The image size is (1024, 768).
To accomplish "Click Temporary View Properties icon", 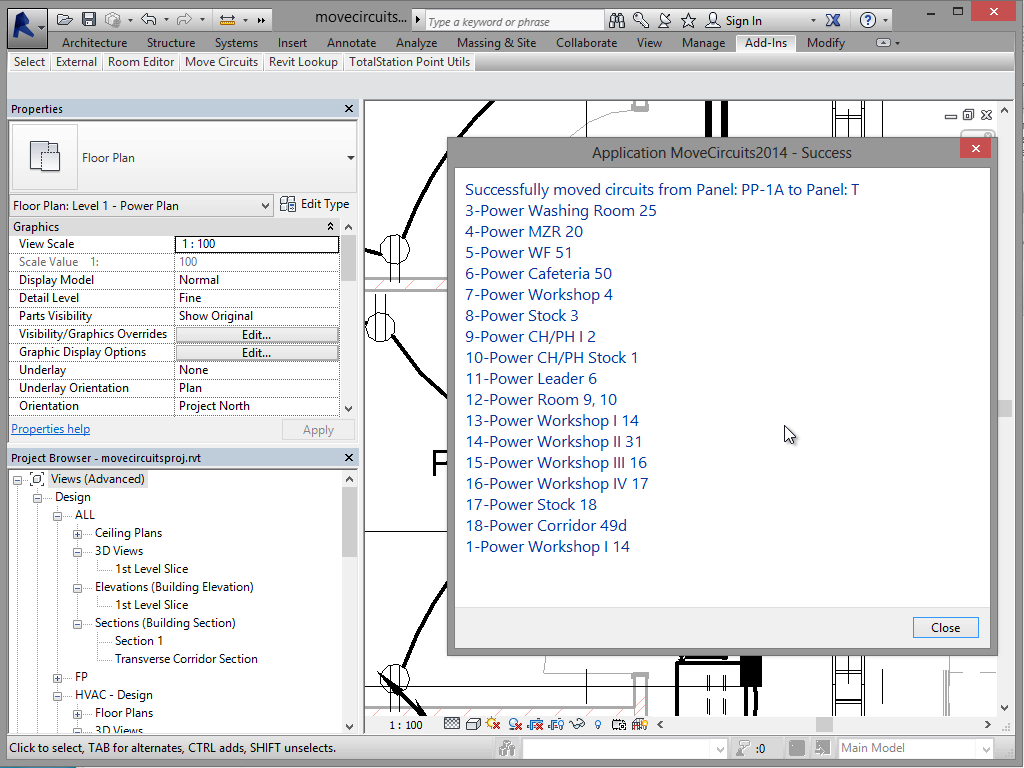I will (x=618, y=724).
